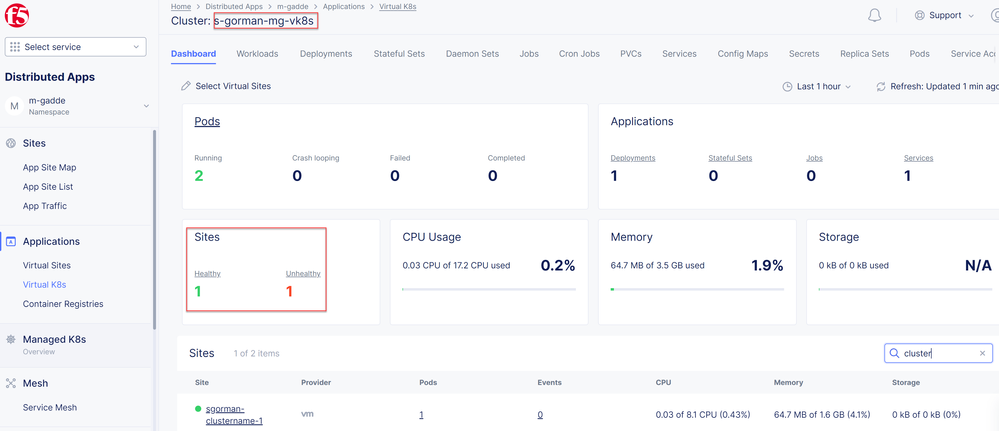Click the F5 logo icon
This screenshot has height=431, width=999.
point(19,14)
